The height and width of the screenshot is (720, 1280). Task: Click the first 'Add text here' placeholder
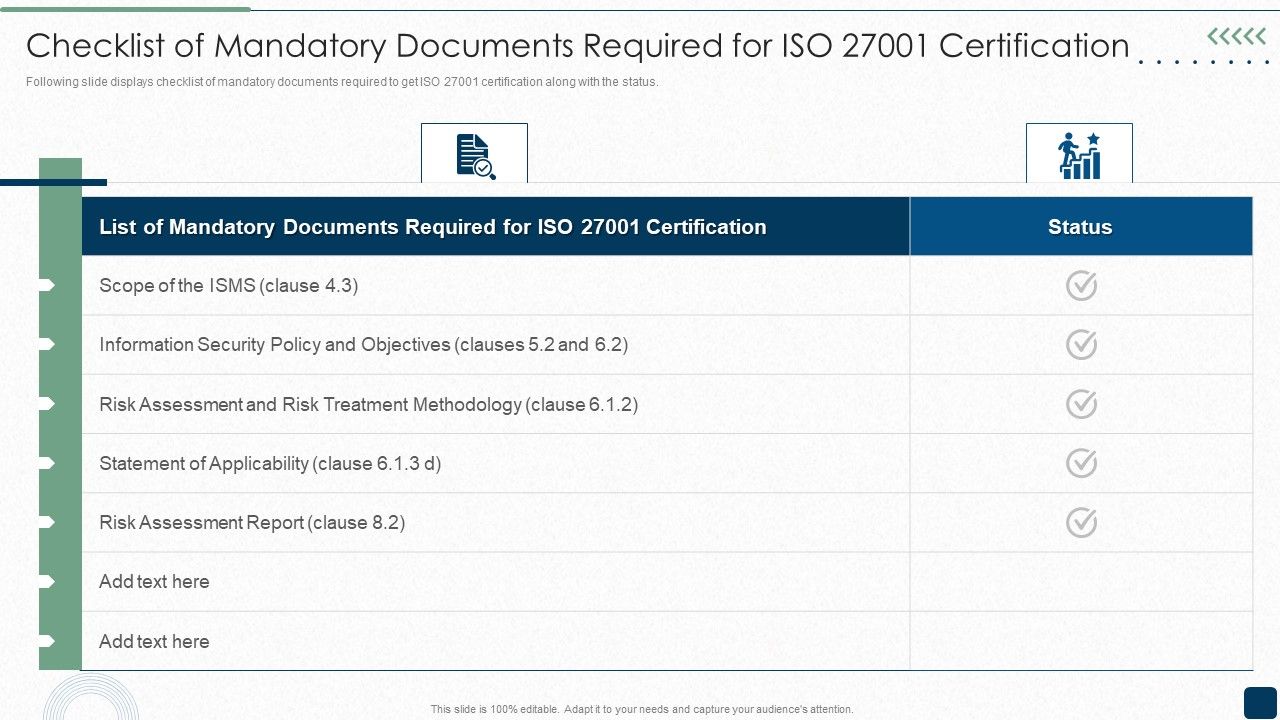coord(154,581)
